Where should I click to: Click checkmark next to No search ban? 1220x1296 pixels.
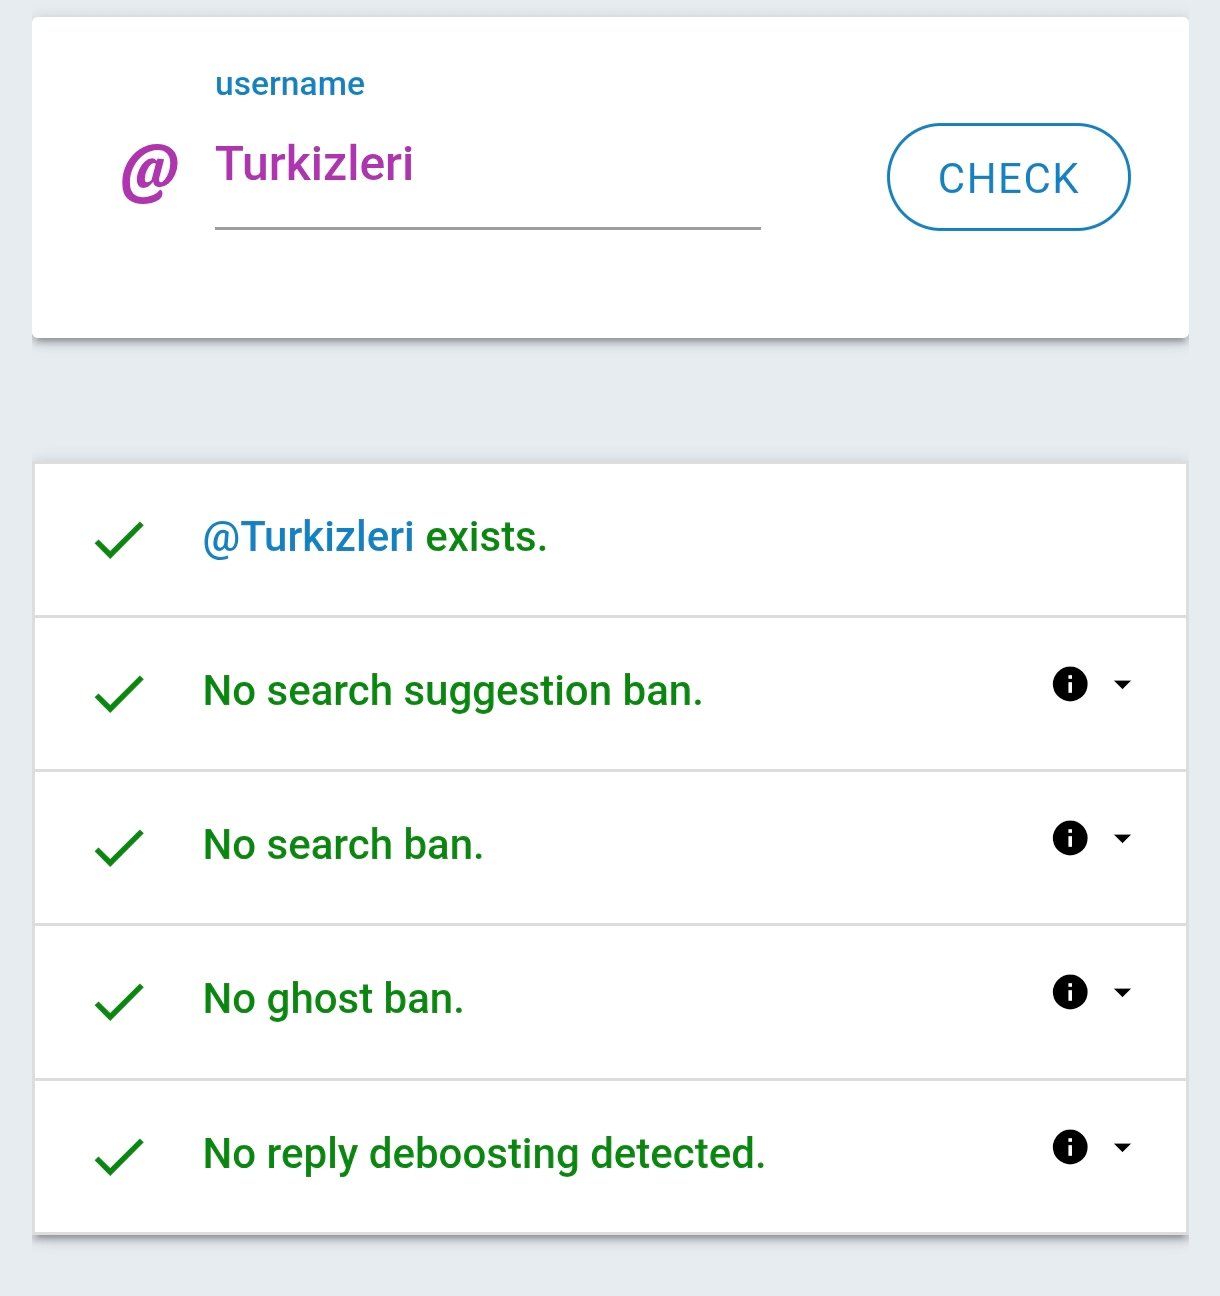tap(119, 847)
